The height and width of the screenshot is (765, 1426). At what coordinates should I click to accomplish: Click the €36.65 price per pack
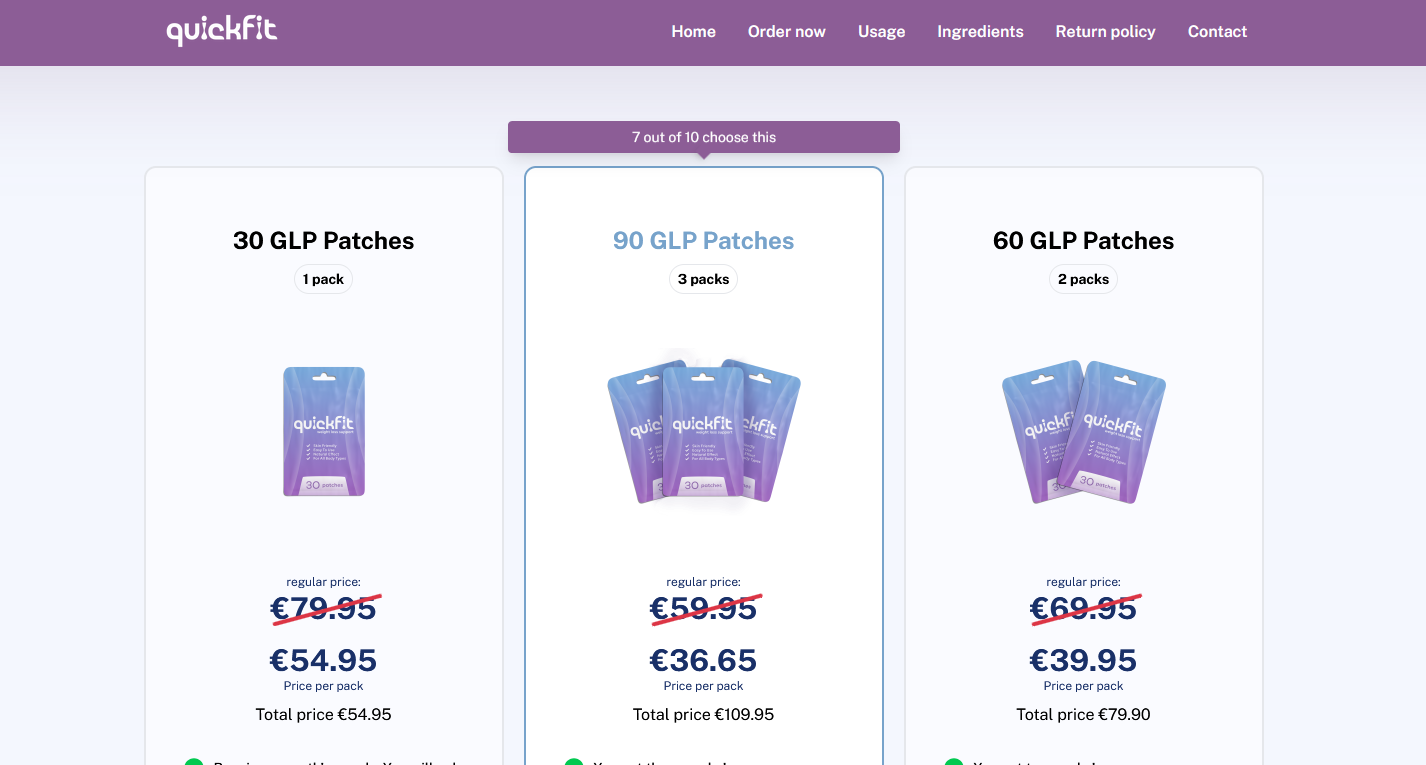click(x=704, y=660)
